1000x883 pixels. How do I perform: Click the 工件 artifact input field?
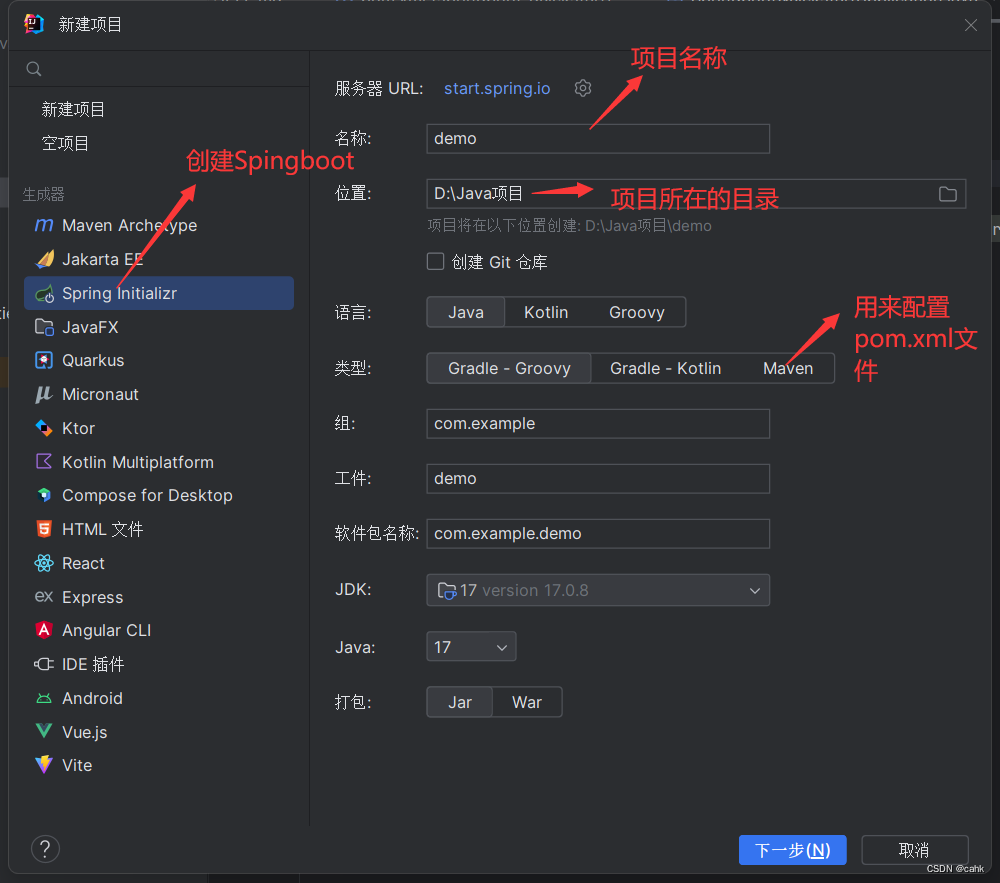598,478
